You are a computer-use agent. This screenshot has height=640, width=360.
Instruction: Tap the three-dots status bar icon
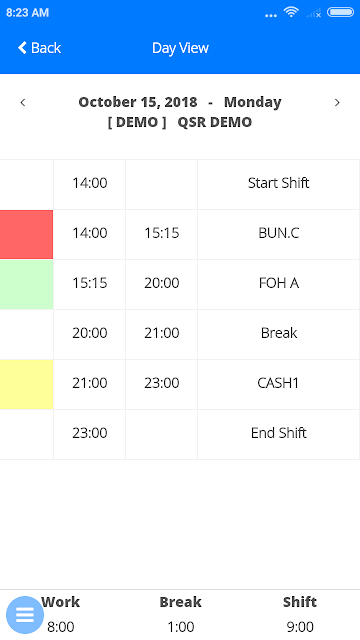271,16
